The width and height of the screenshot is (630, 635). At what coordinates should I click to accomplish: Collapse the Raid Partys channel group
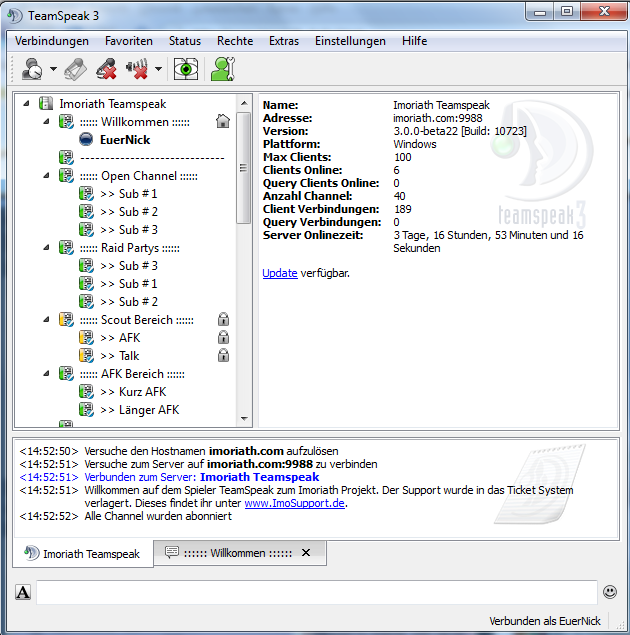pyautogui.click(x=47, y=248)
